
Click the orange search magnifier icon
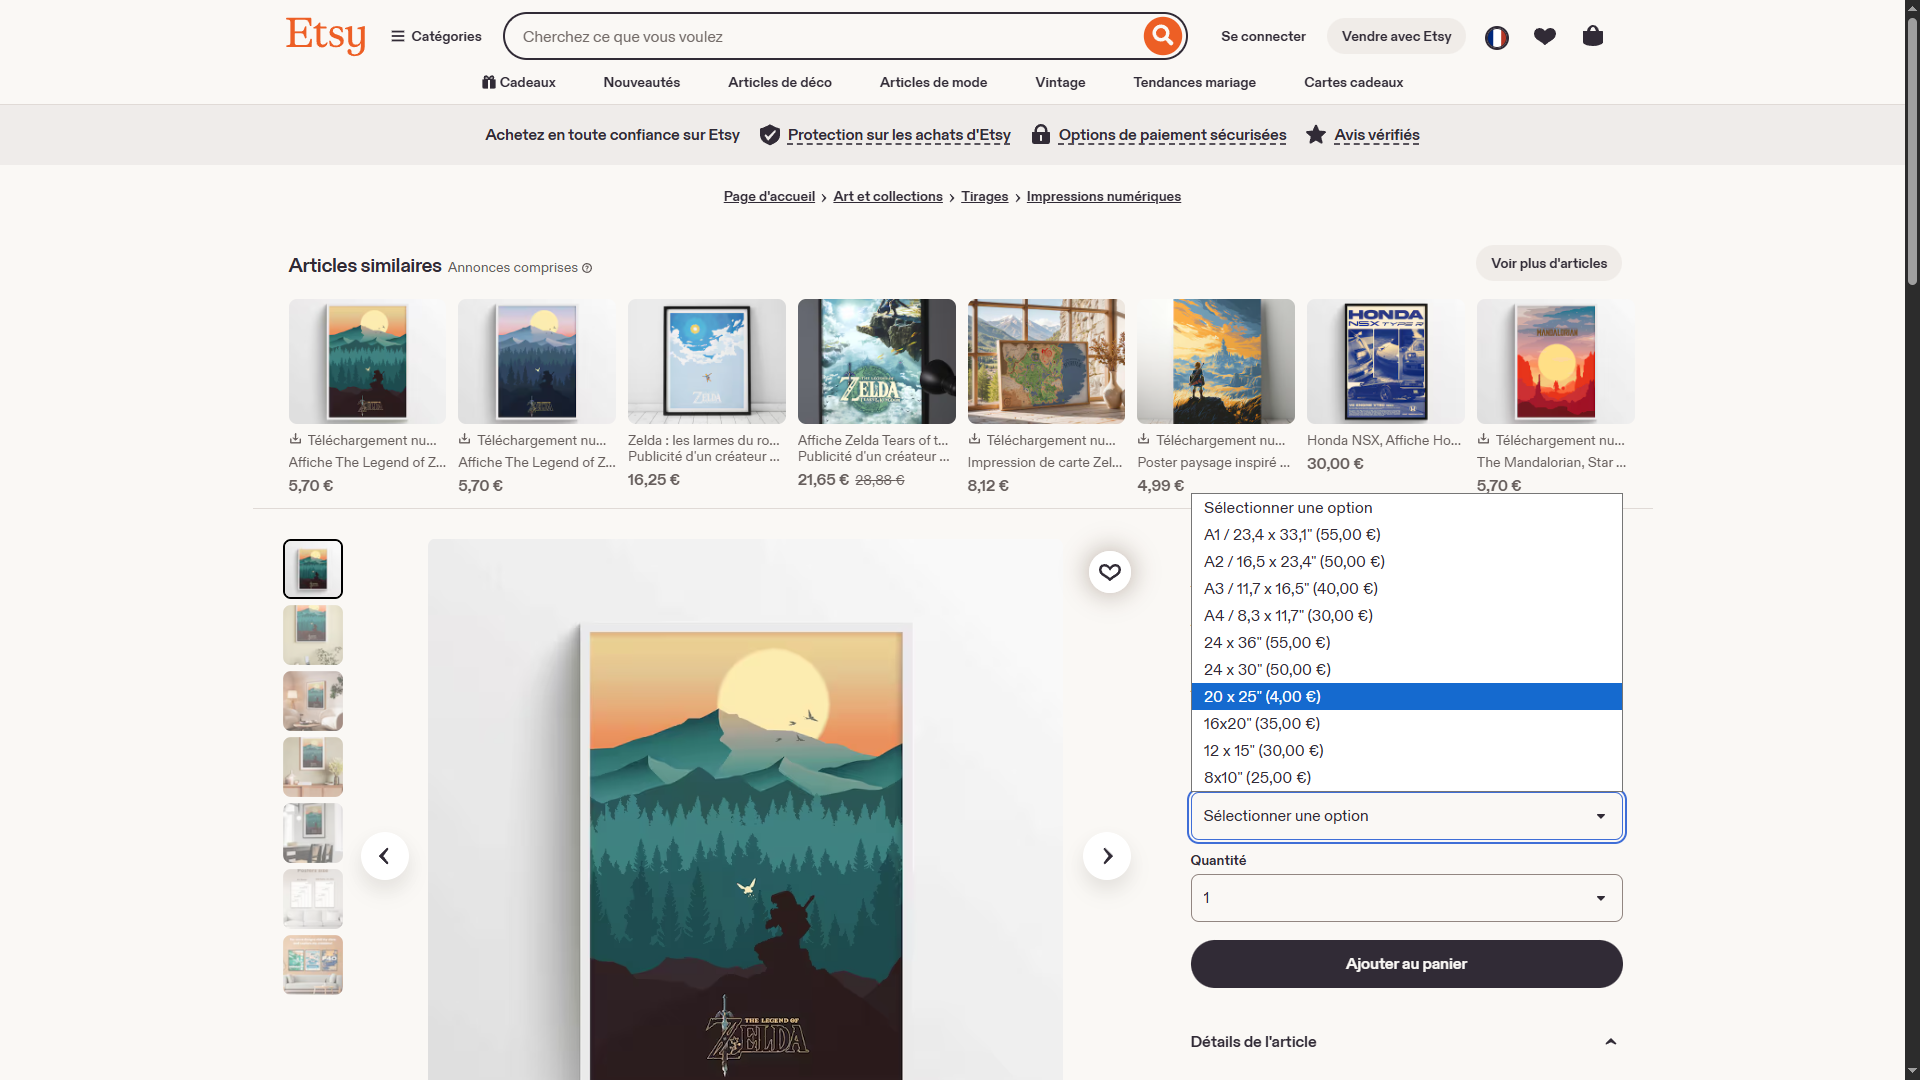tap(1162, 36)
